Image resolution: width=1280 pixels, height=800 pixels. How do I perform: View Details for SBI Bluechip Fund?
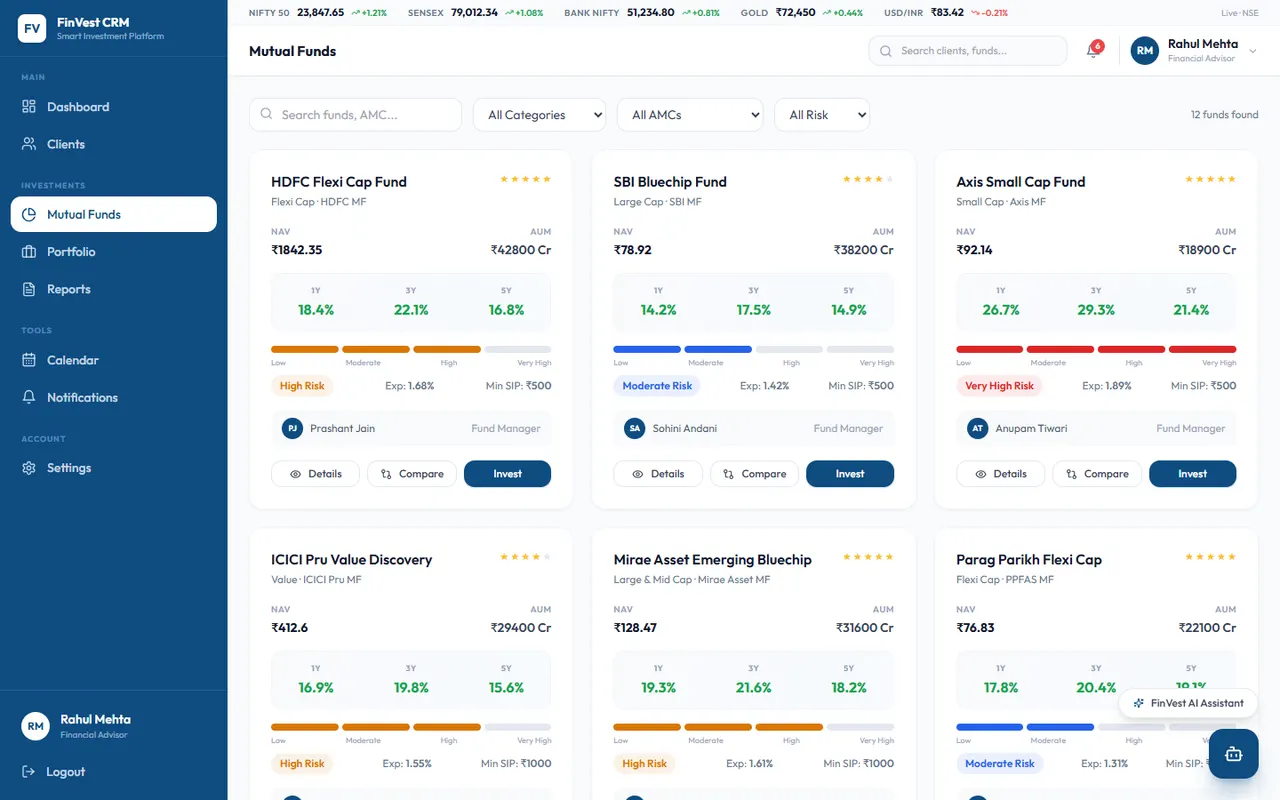coord(658,474)
